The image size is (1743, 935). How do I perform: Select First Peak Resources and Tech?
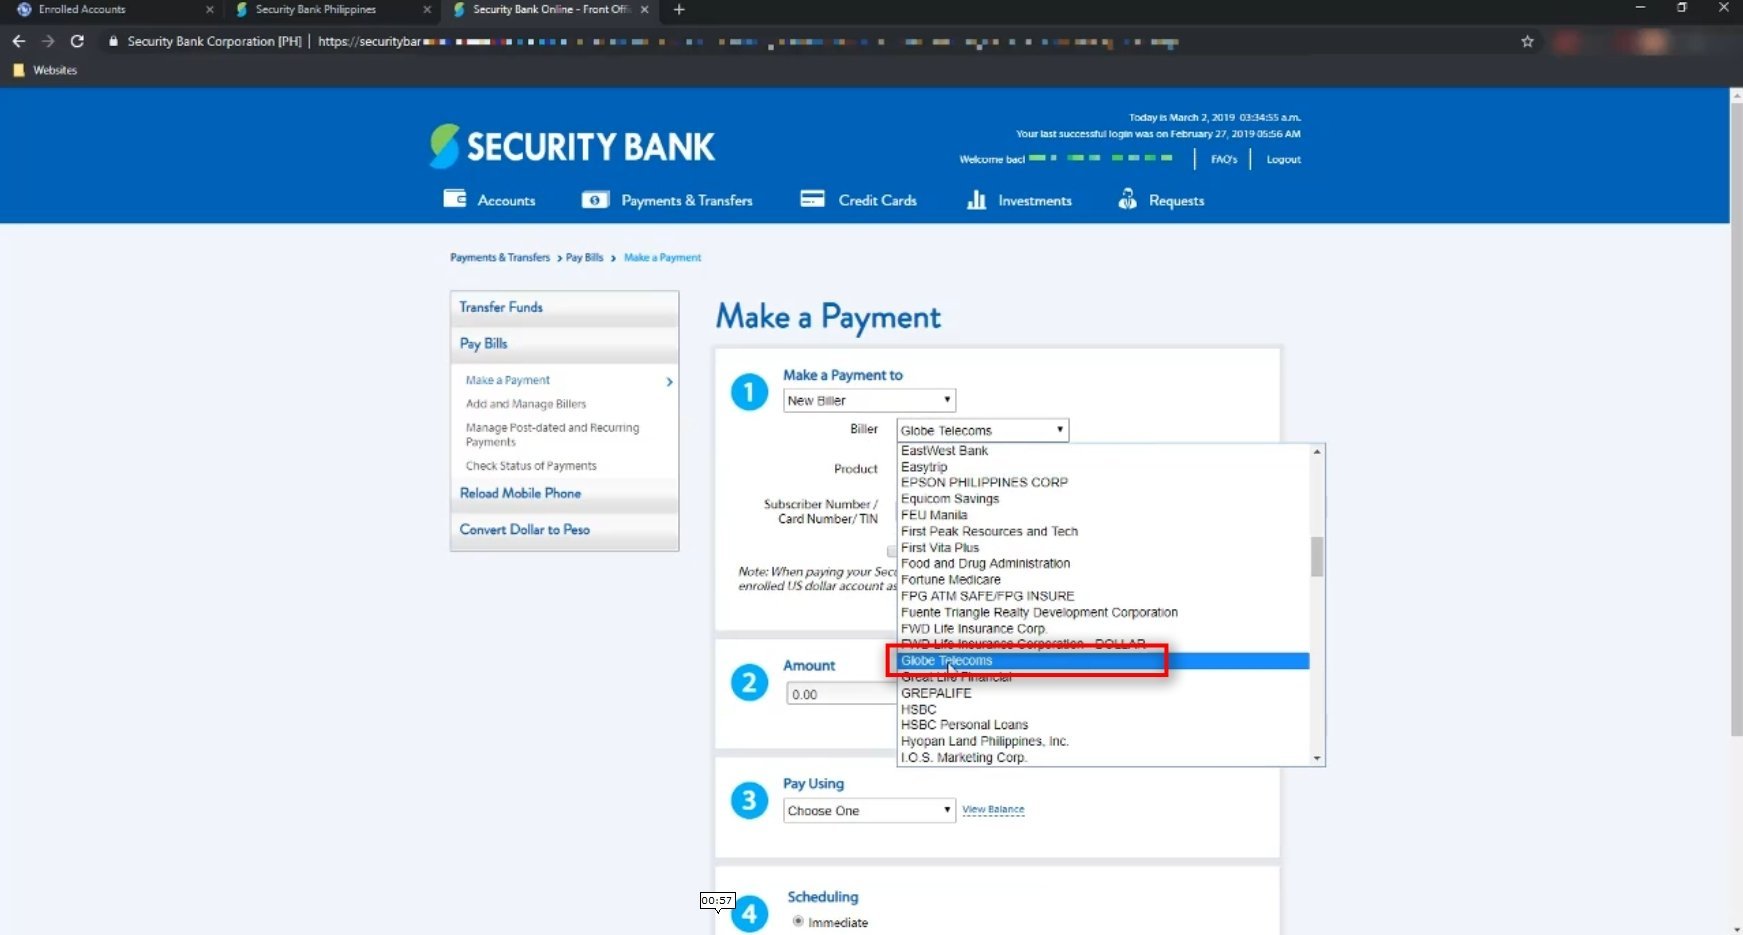pyautogui.click(x=1103, y=532)
